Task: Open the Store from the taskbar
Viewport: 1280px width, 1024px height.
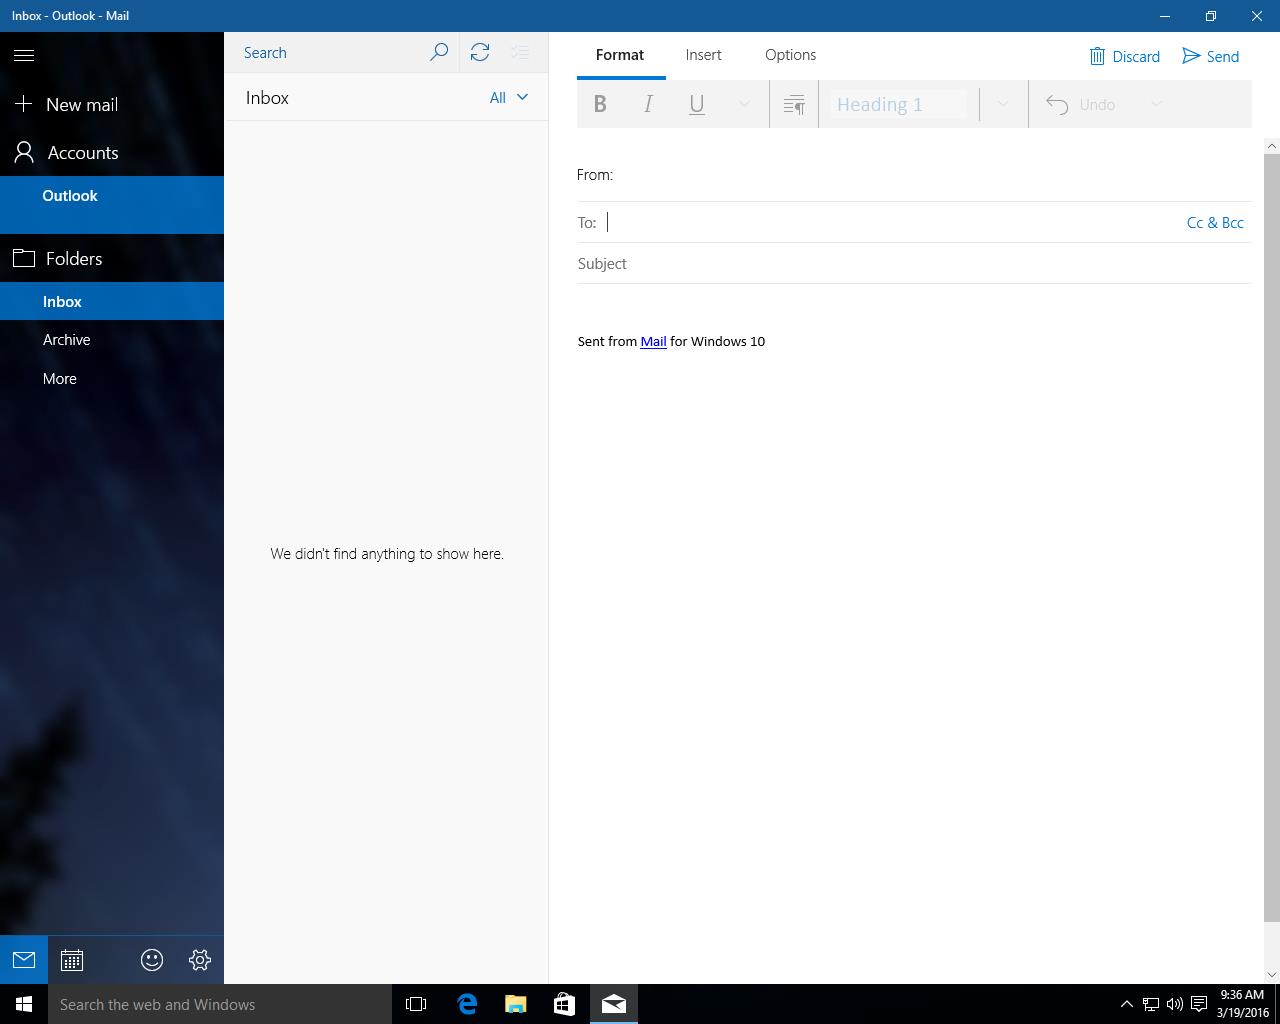Action: click(564, 1004)
